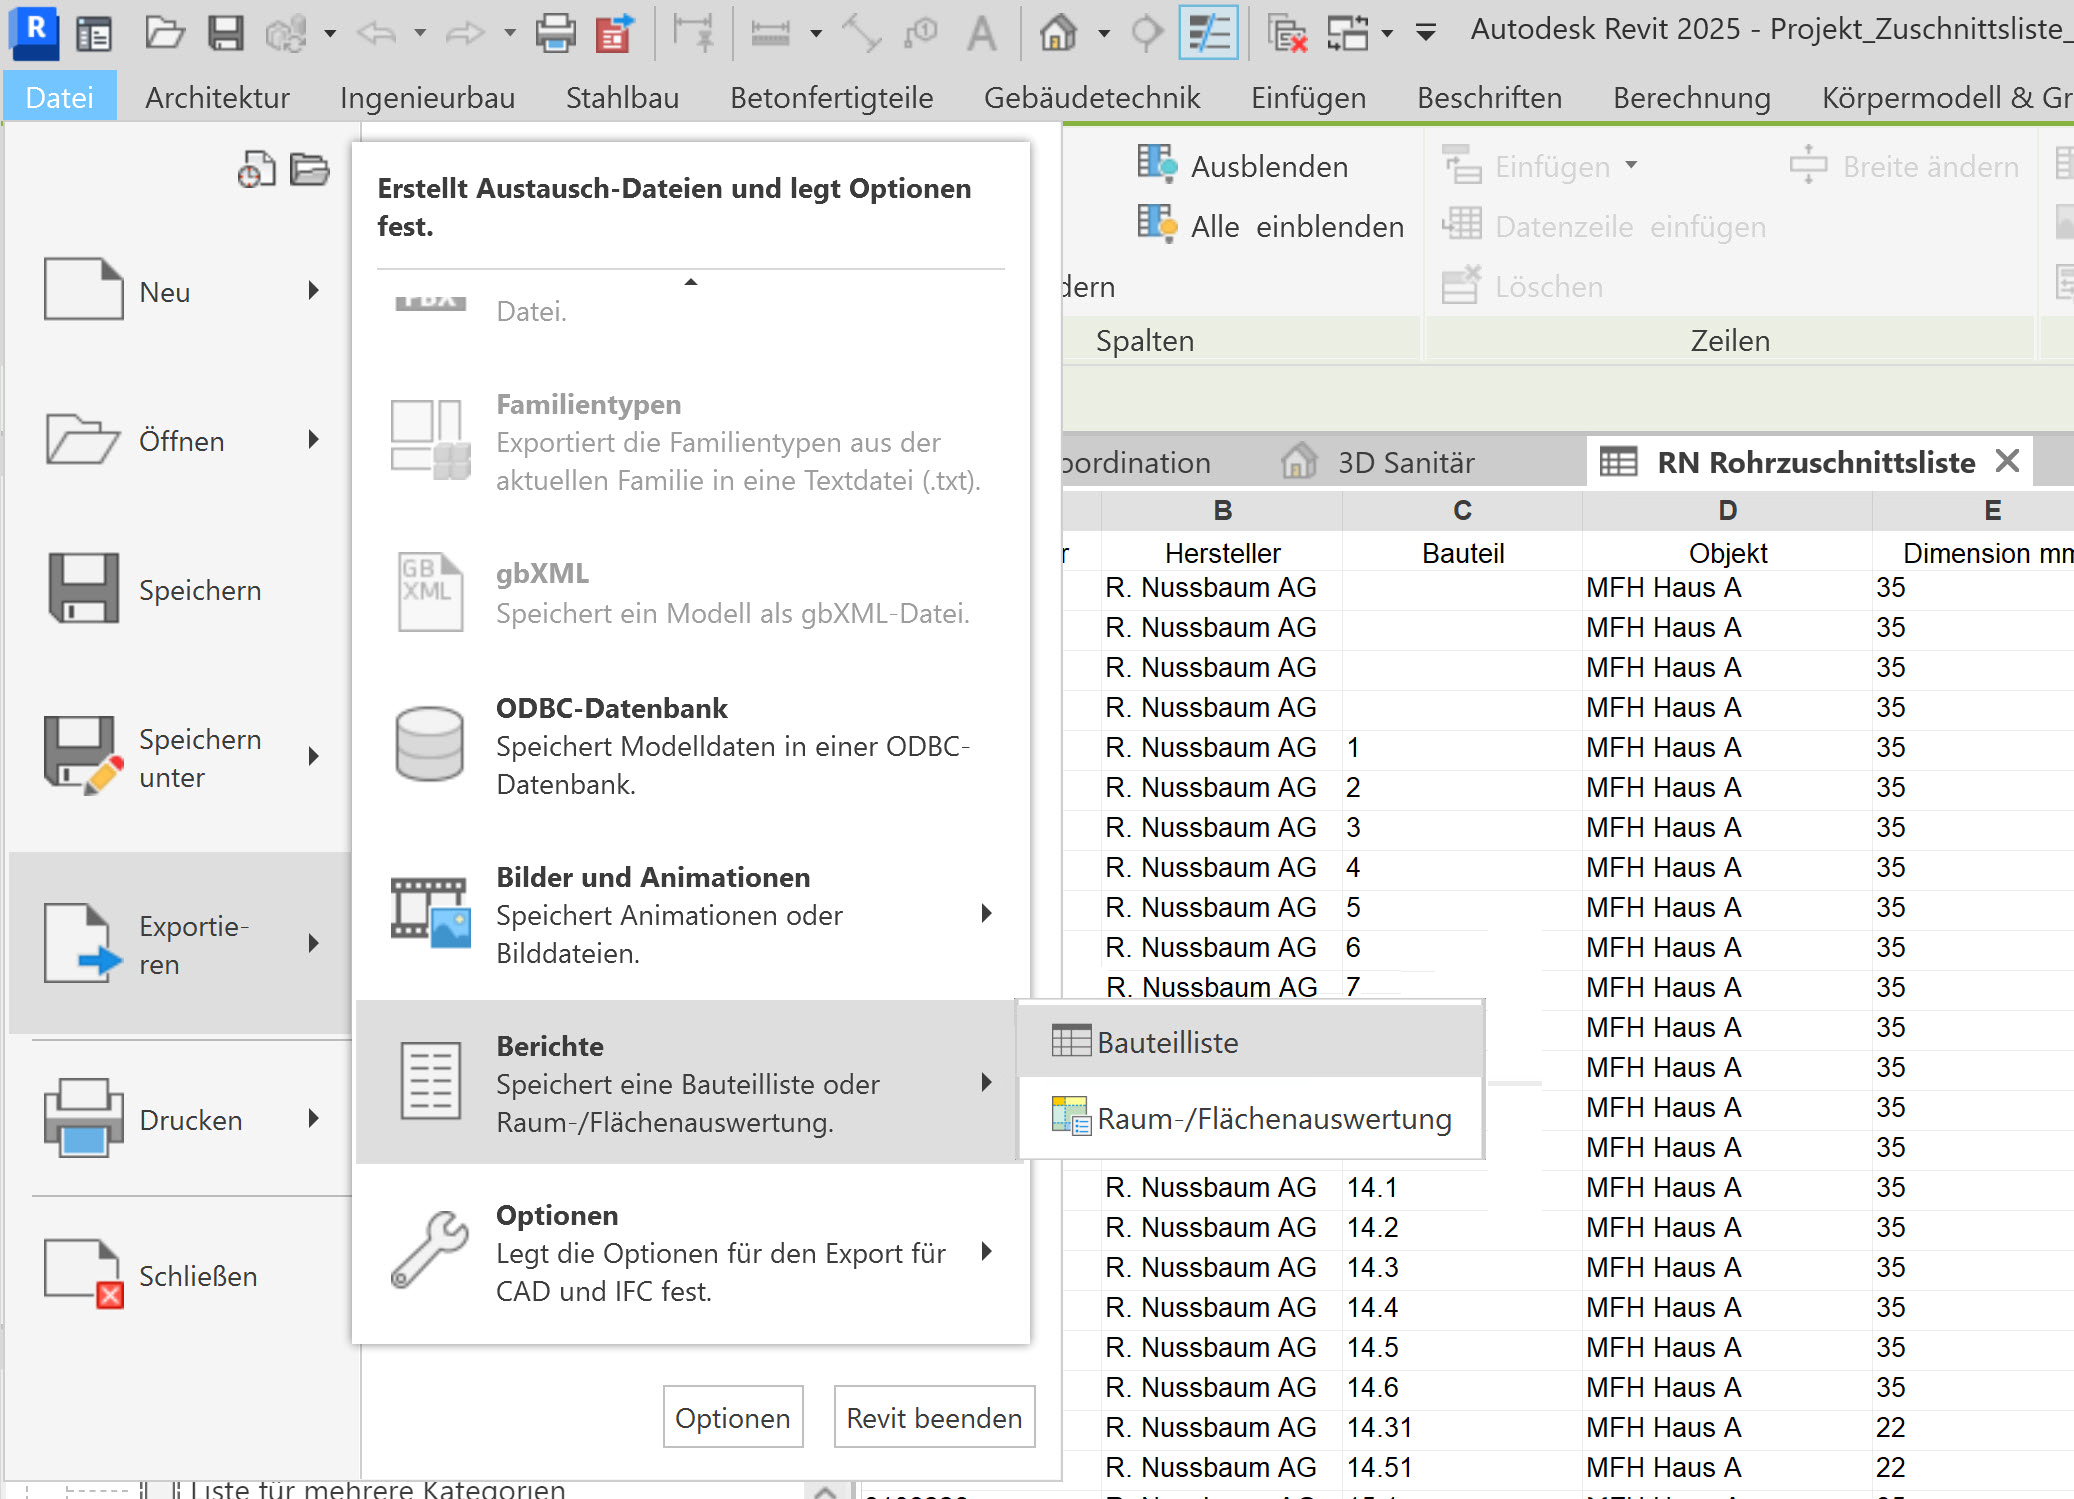
Task: Select Raum-/Flächenauswertung submenu entry
Action: 1250,1118
